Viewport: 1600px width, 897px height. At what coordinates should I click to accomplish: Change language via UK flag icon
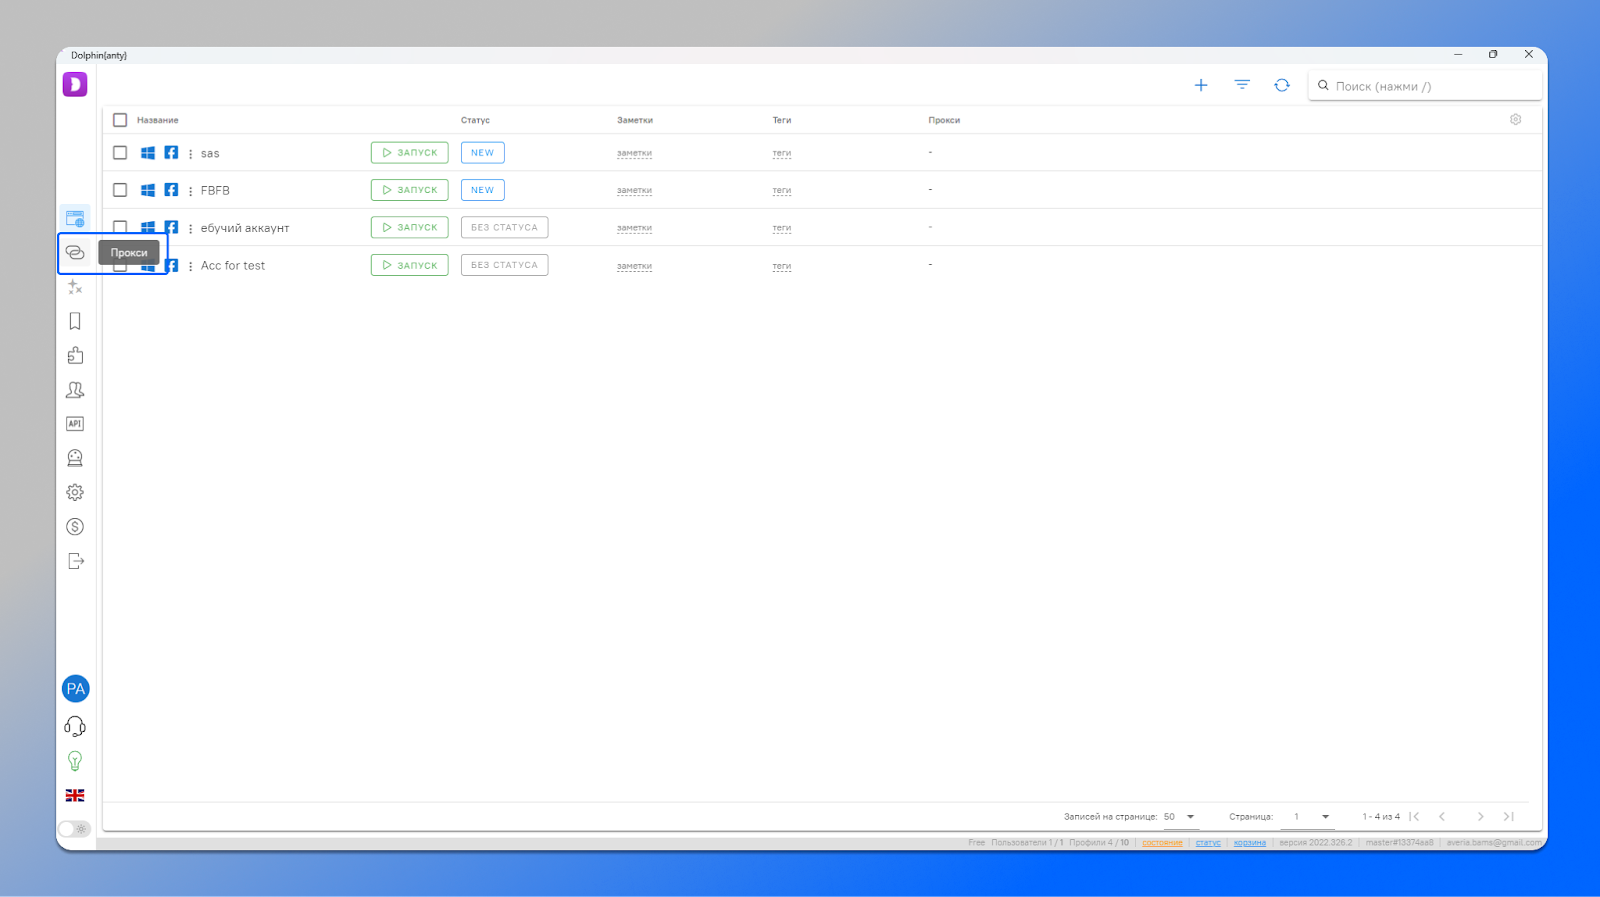pos(75,796)
